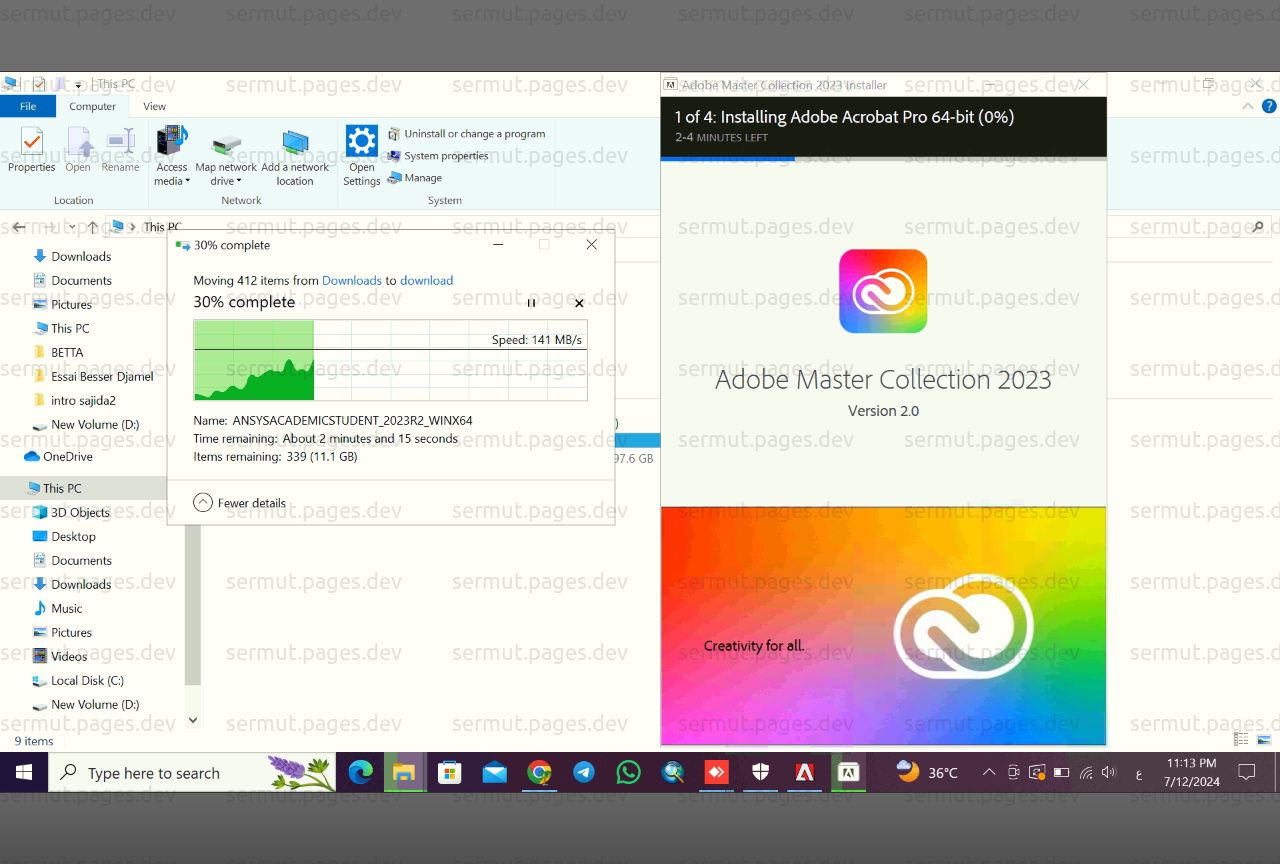Screen dimensions: 1280x864
Task: Click the Downloads link in the moving dialog
Action: (x=352, y=280)
